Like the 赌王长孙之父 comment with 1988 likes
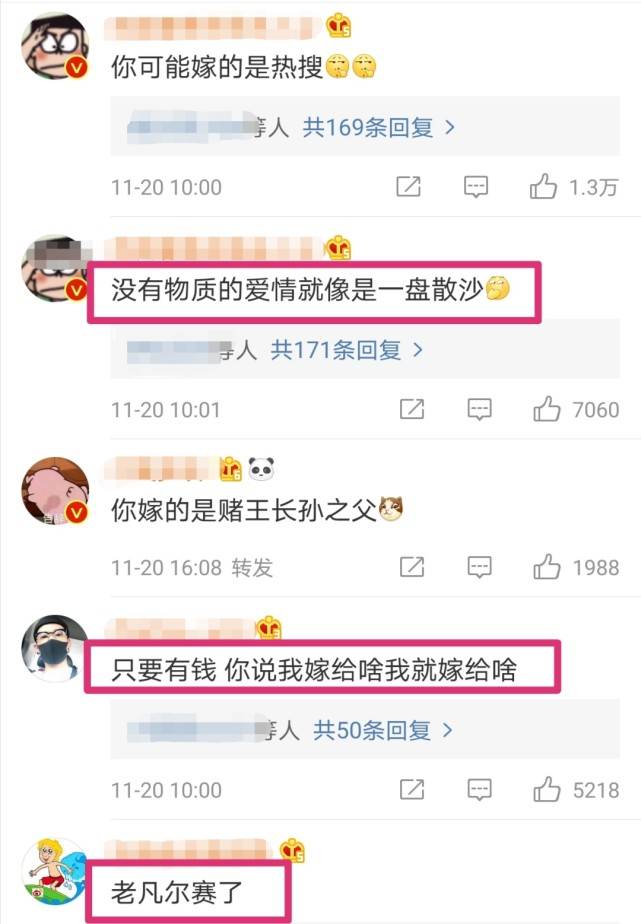 (x=546, y=567)
